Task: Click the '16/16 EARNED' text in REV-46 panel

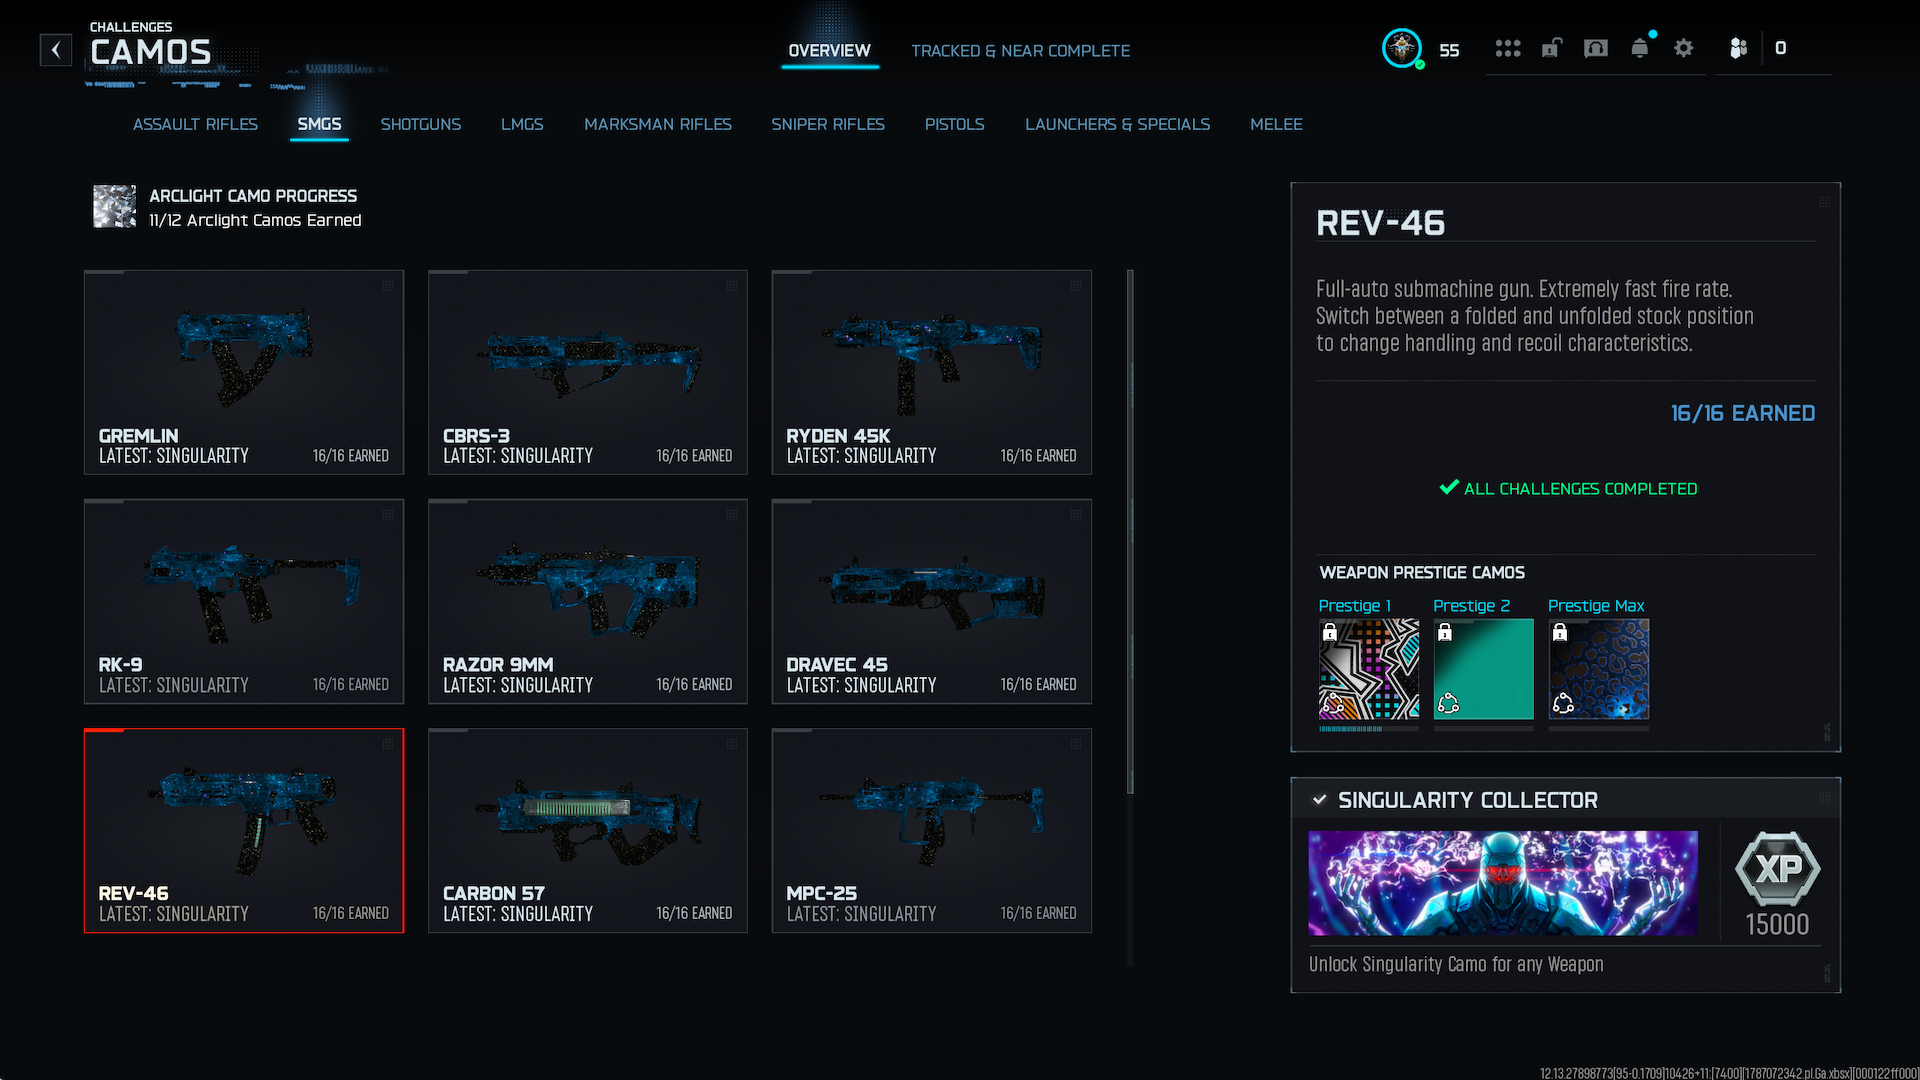Action: (1743, 413)
